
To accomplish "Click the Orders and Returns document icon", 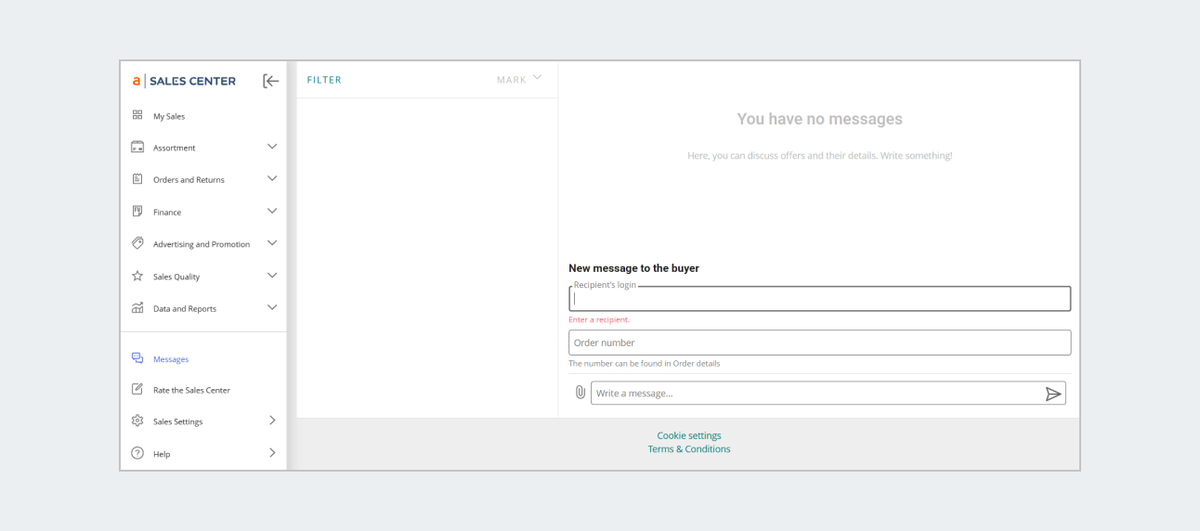I will [138, 179].
